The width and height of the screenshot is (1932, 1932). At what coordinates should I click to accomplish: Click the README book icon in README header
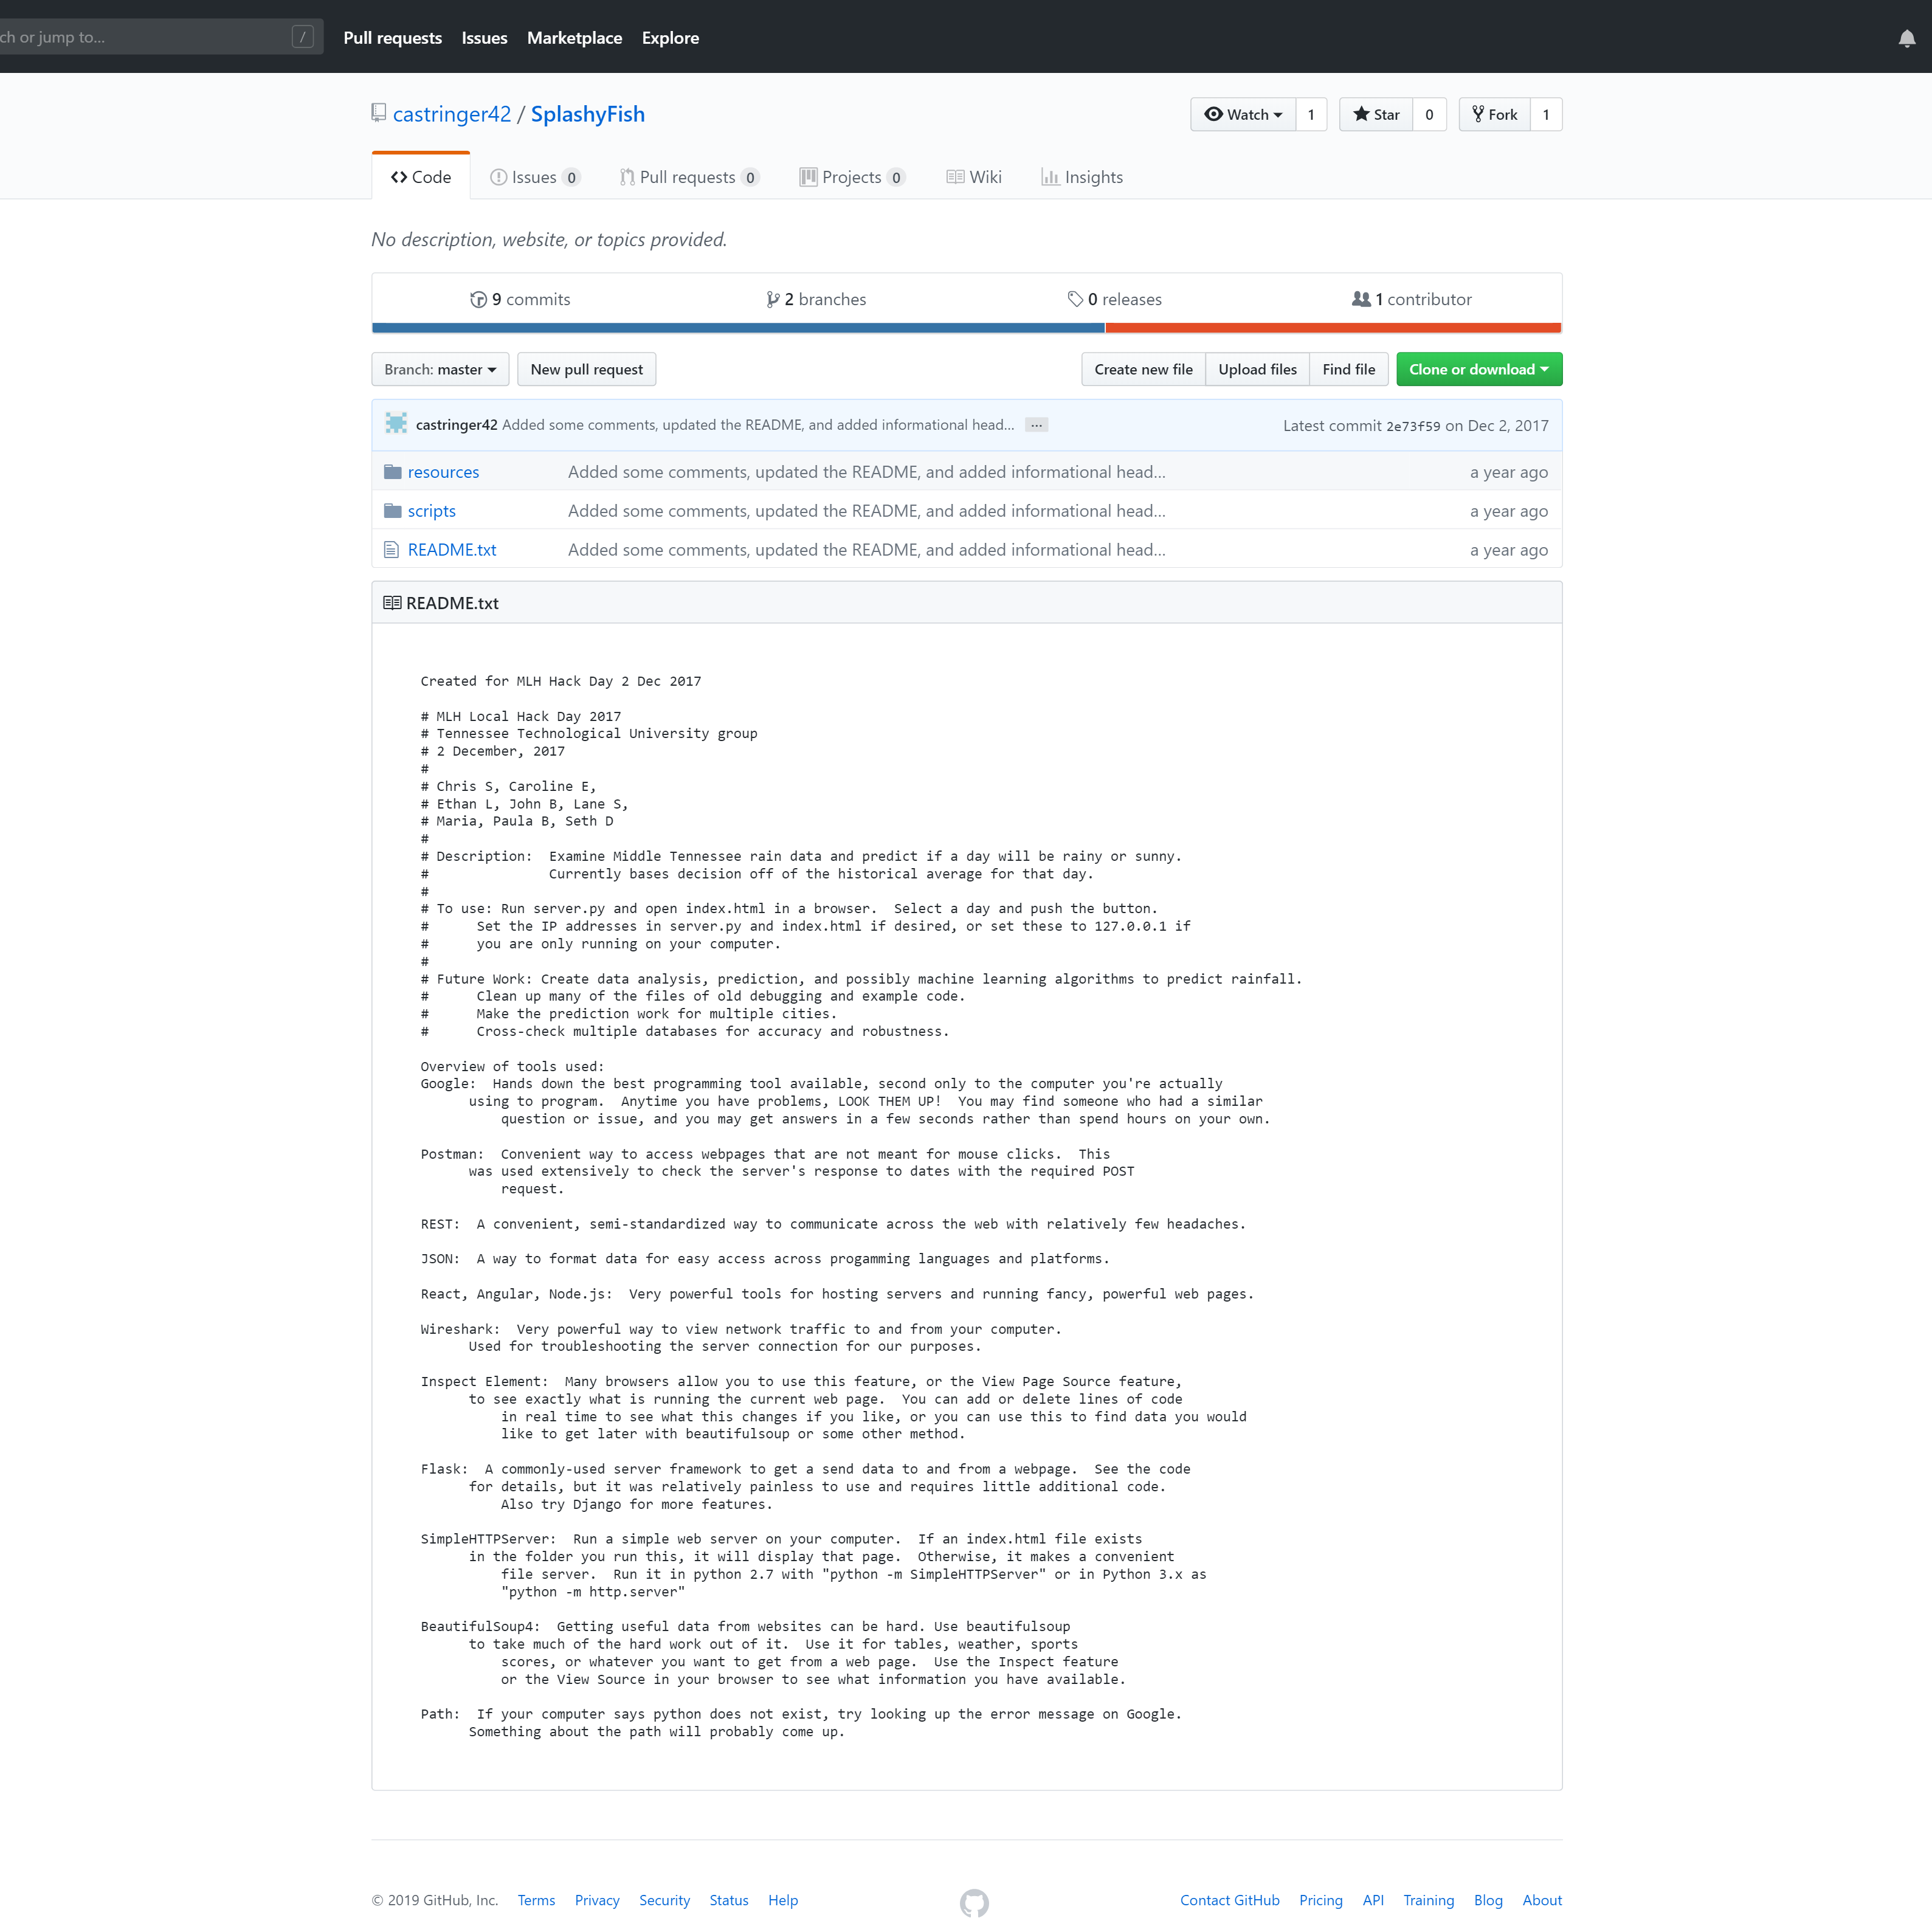[392, 603]
